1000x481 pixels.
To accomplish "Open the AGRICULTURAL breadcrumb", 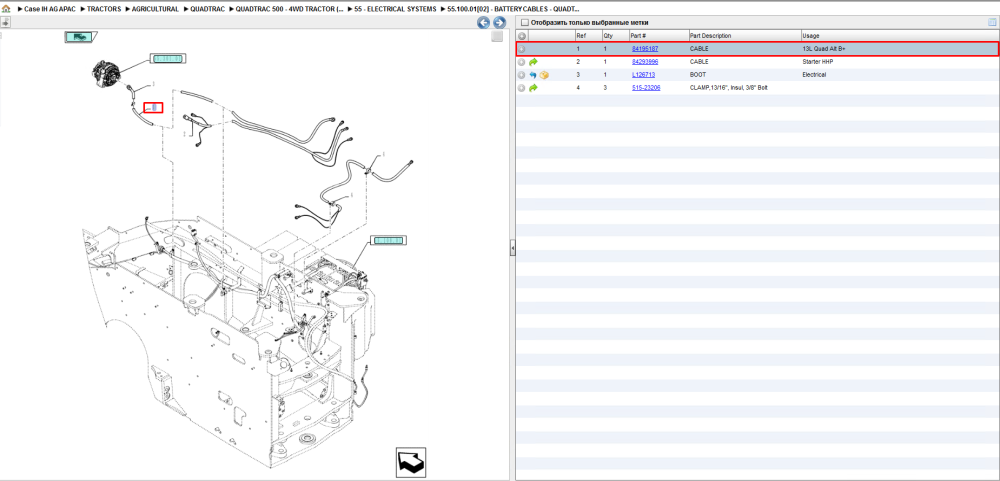I will pyautogui.click(x=155, y=10).
